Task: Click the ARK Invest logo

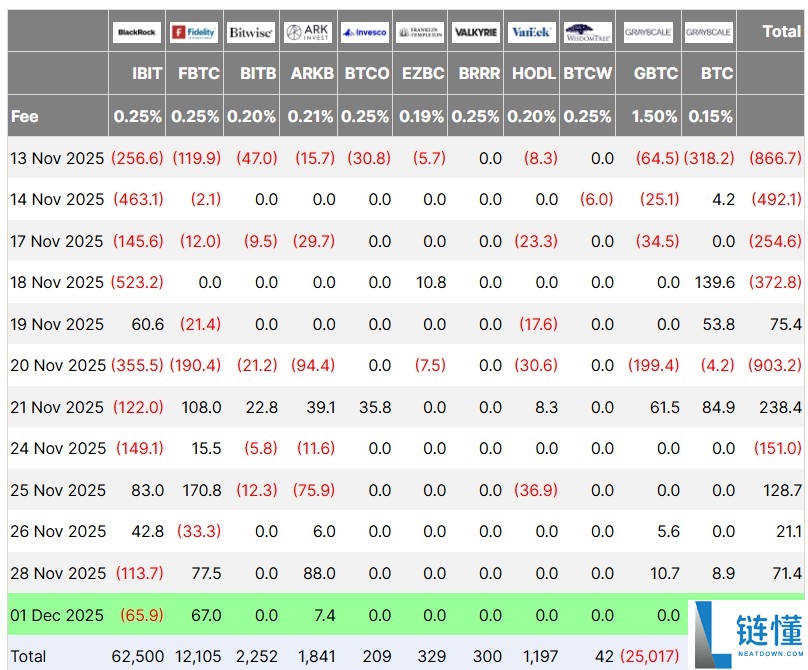Action: pos(308,32)
